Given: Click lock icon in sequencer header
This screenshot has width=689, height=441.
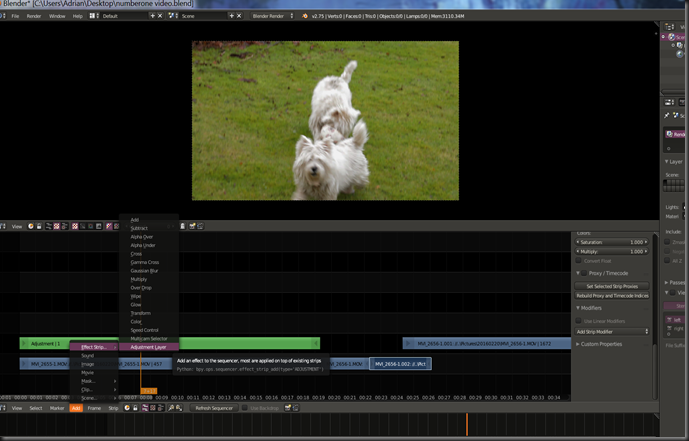Looking at the screenshot, I should pyautogui.click(x=135, y=408).
